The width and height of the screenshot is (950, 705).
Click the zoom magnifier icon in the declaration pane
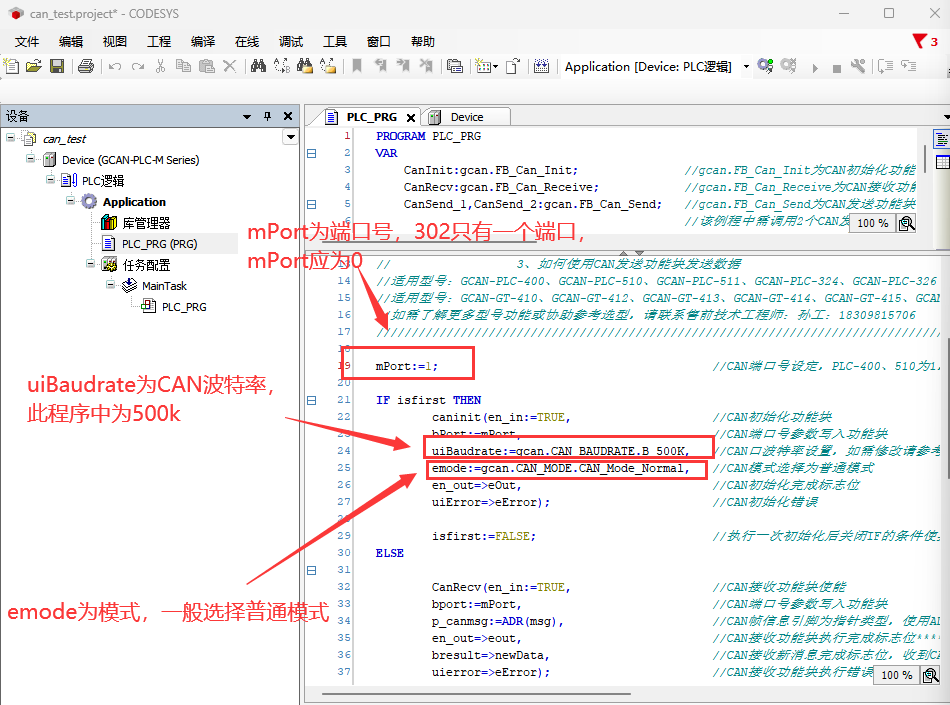[906, 223]
